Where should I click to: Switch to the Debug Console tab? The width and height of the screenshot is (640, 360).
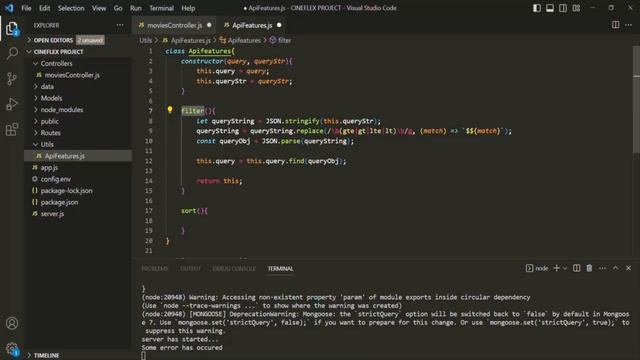234,269
